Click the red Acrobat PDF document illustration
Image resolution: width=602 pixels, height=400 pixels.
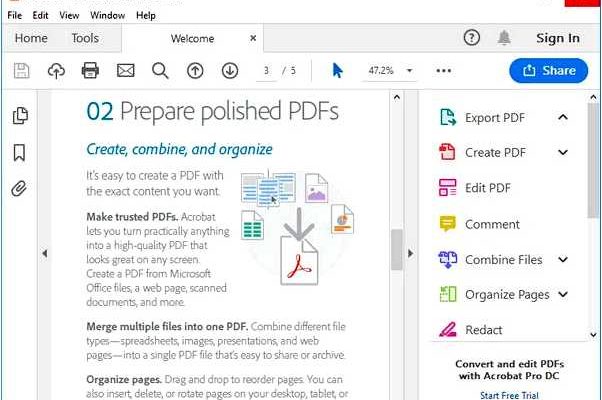click(x=299, y=261)
